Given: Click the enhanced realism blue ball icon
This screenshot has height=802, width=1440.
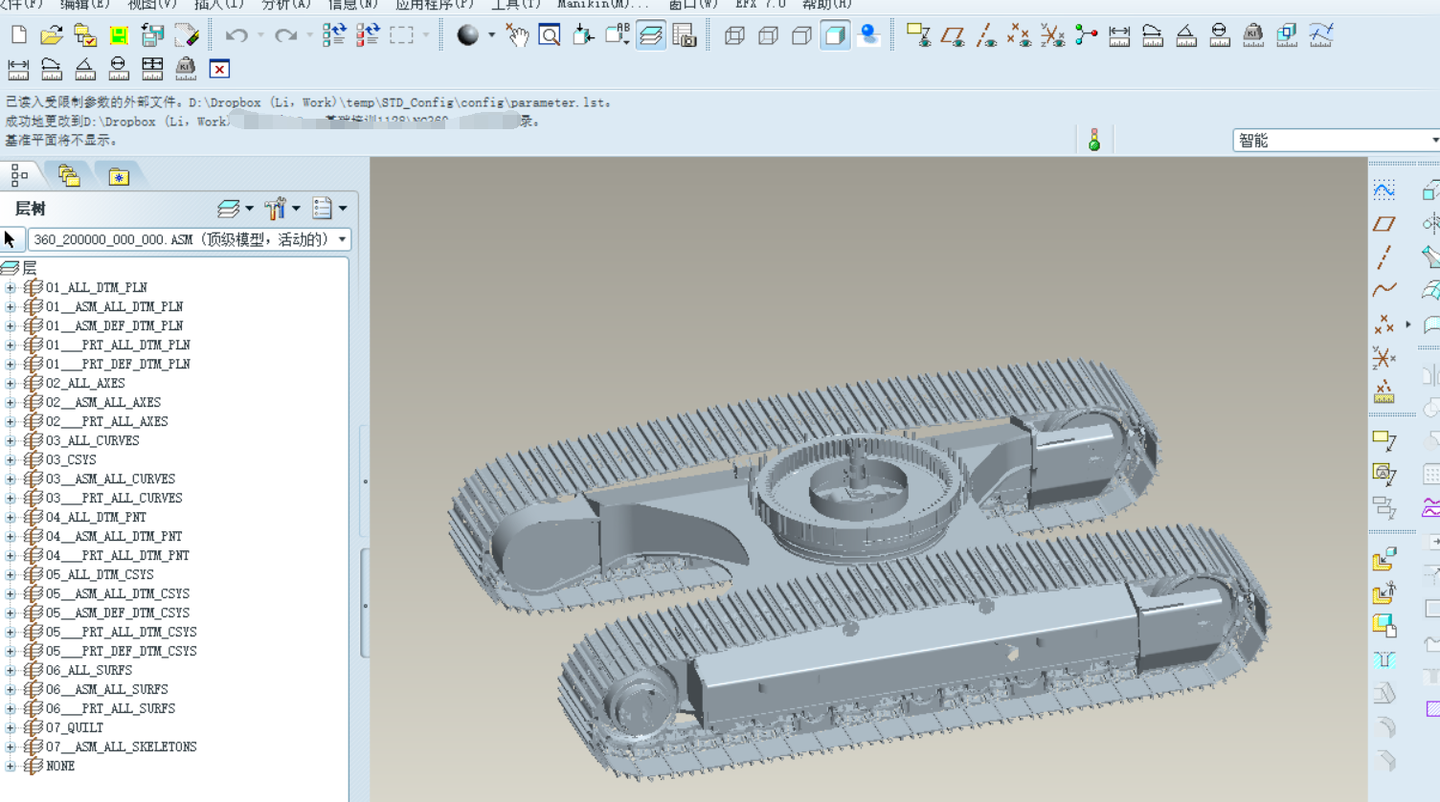Looking at the screenshot, I should pyautogui.click(x=869, y=36).
